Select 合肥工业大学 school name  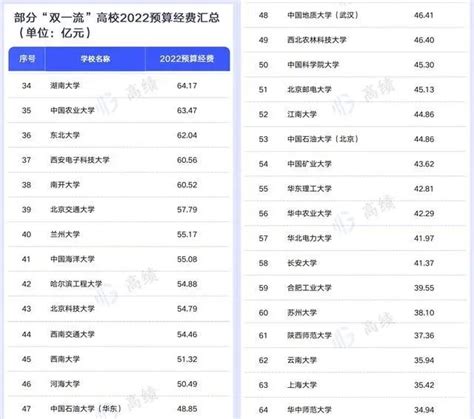coord(310,288)
